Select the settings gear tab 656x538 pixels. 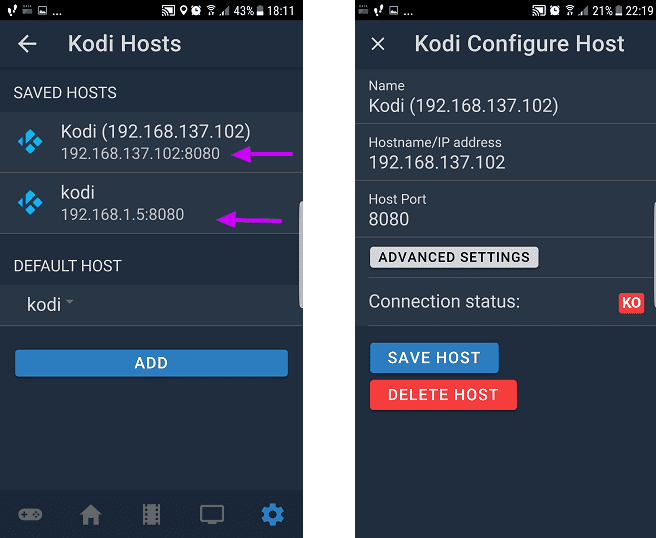273,514
